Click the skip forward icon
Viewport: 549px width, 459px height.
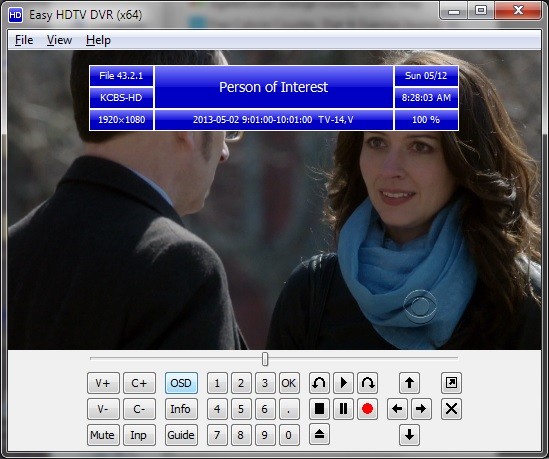(367, 383)
